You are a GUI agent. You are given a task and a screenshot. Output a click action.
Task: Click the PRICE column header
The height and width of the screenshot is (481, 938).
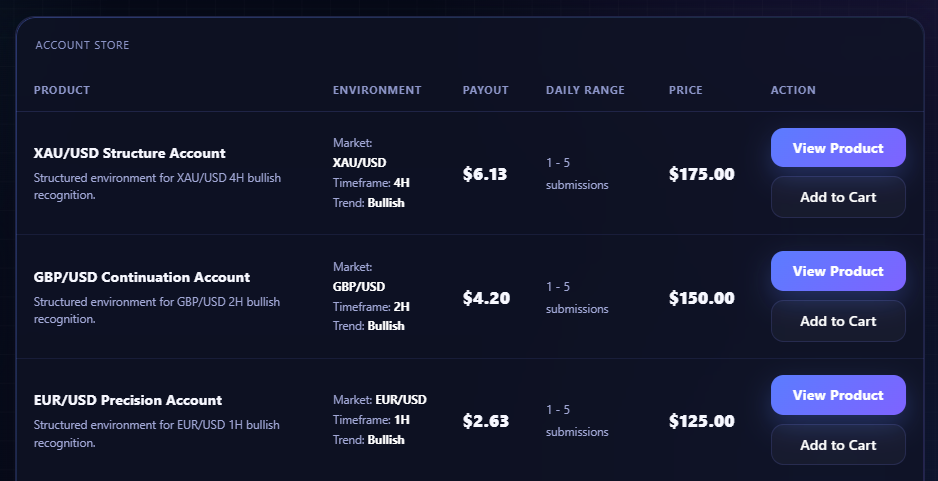pyautogui.click(x=686, y=90)
